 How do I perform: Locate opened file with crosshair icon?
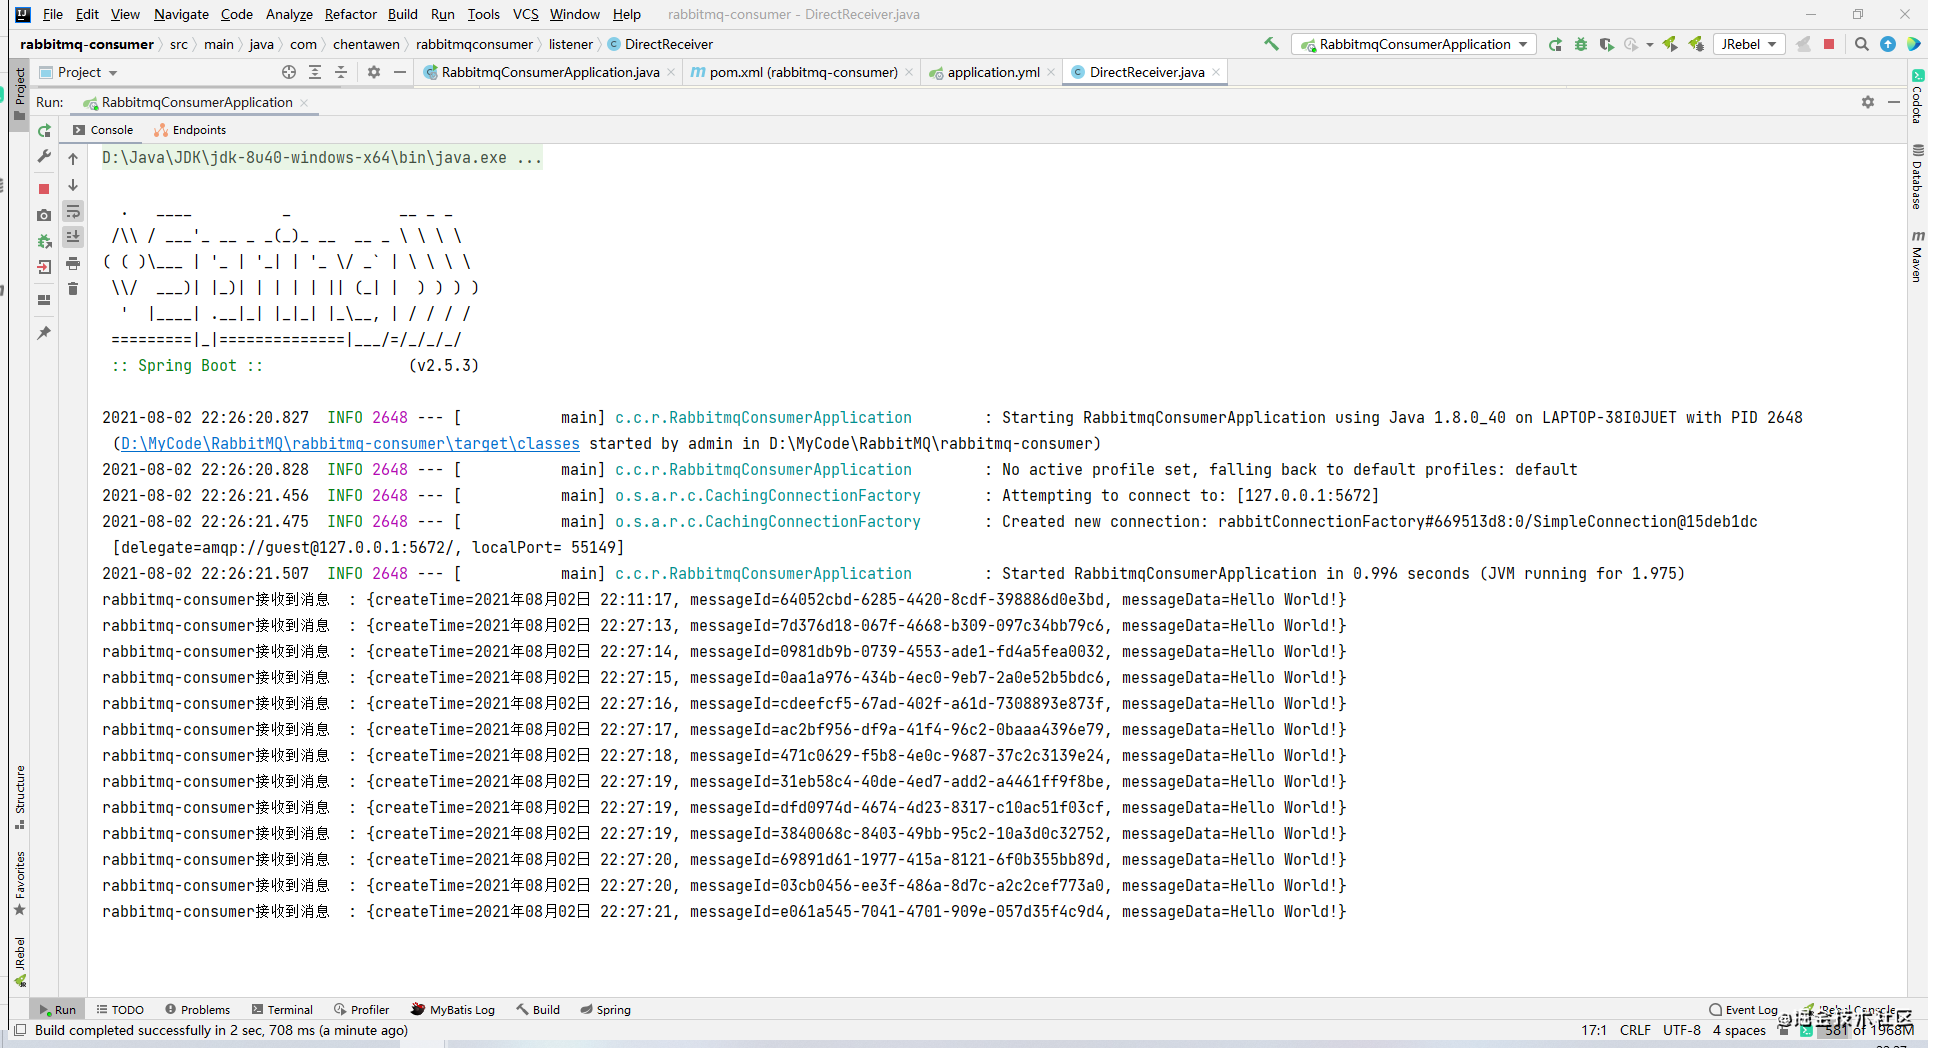pos(289,72)
